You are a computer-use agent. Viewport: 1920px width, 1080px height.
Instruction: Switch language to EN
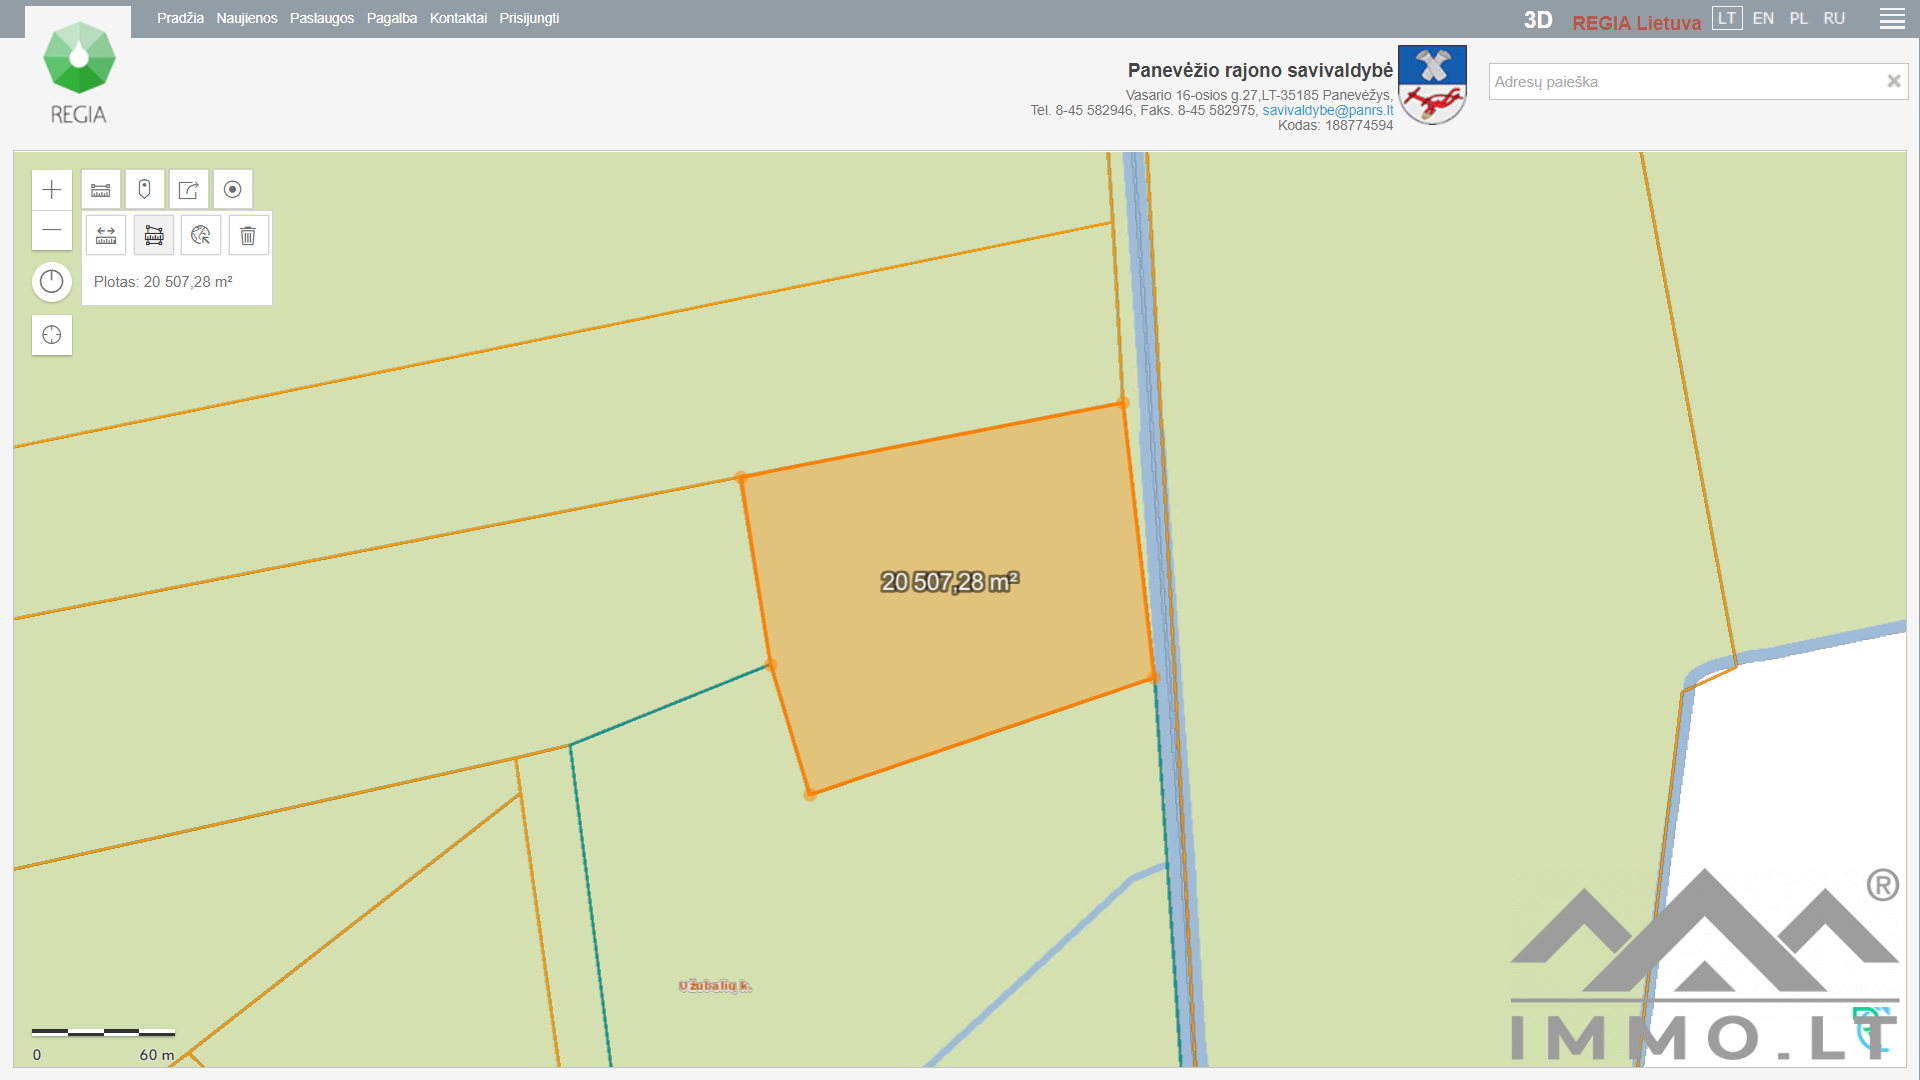tap(1763, 18)
